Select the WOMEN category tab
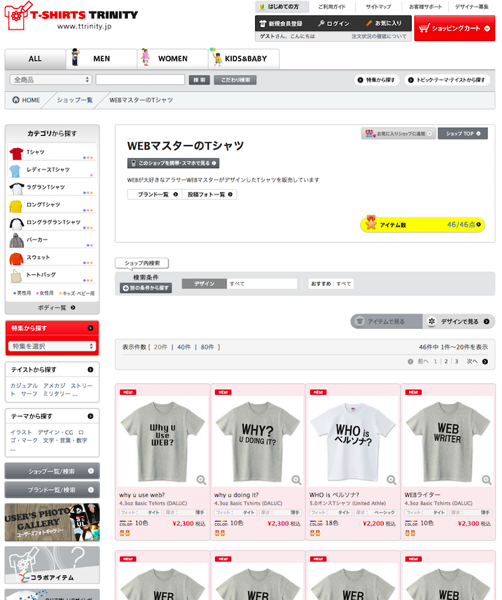Viewport: 502px width, 600px height. pyautogui.click(x=173, y=59)
